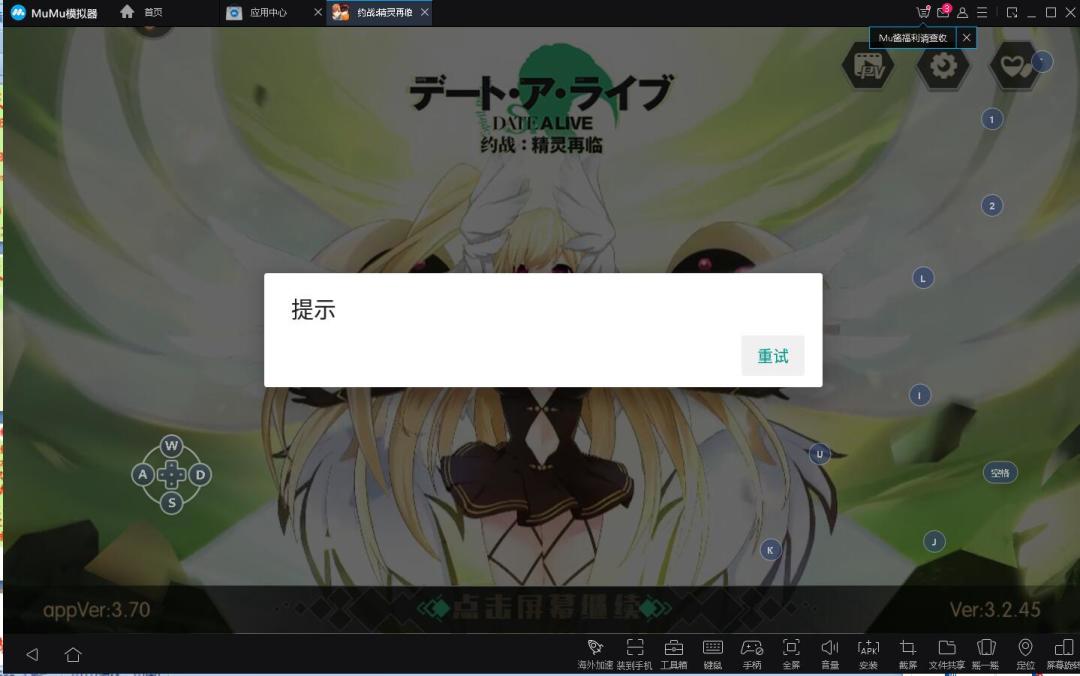
Task: Open 定位 location tool
Action: [1025, 654]
